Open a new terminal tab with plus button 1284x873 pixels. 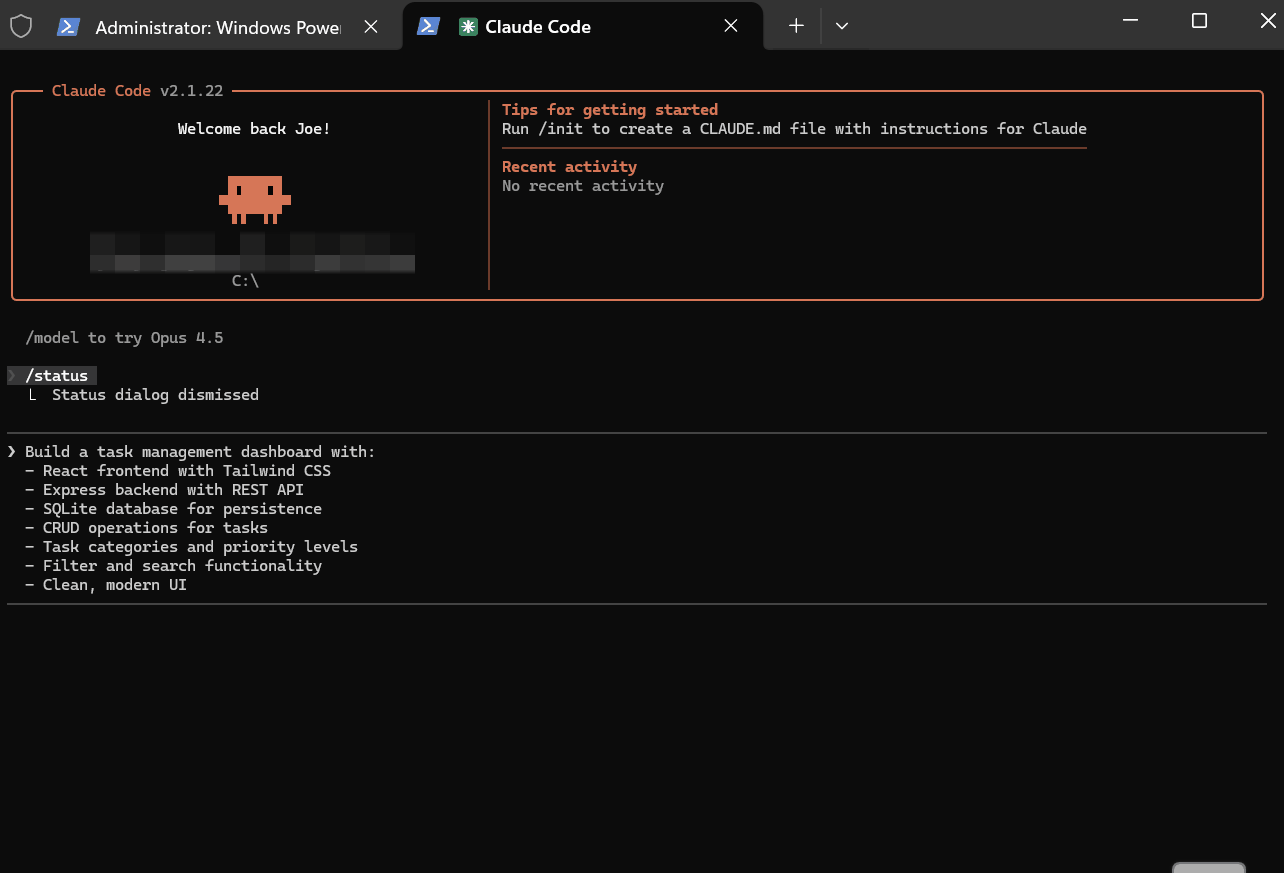point(796,27)
